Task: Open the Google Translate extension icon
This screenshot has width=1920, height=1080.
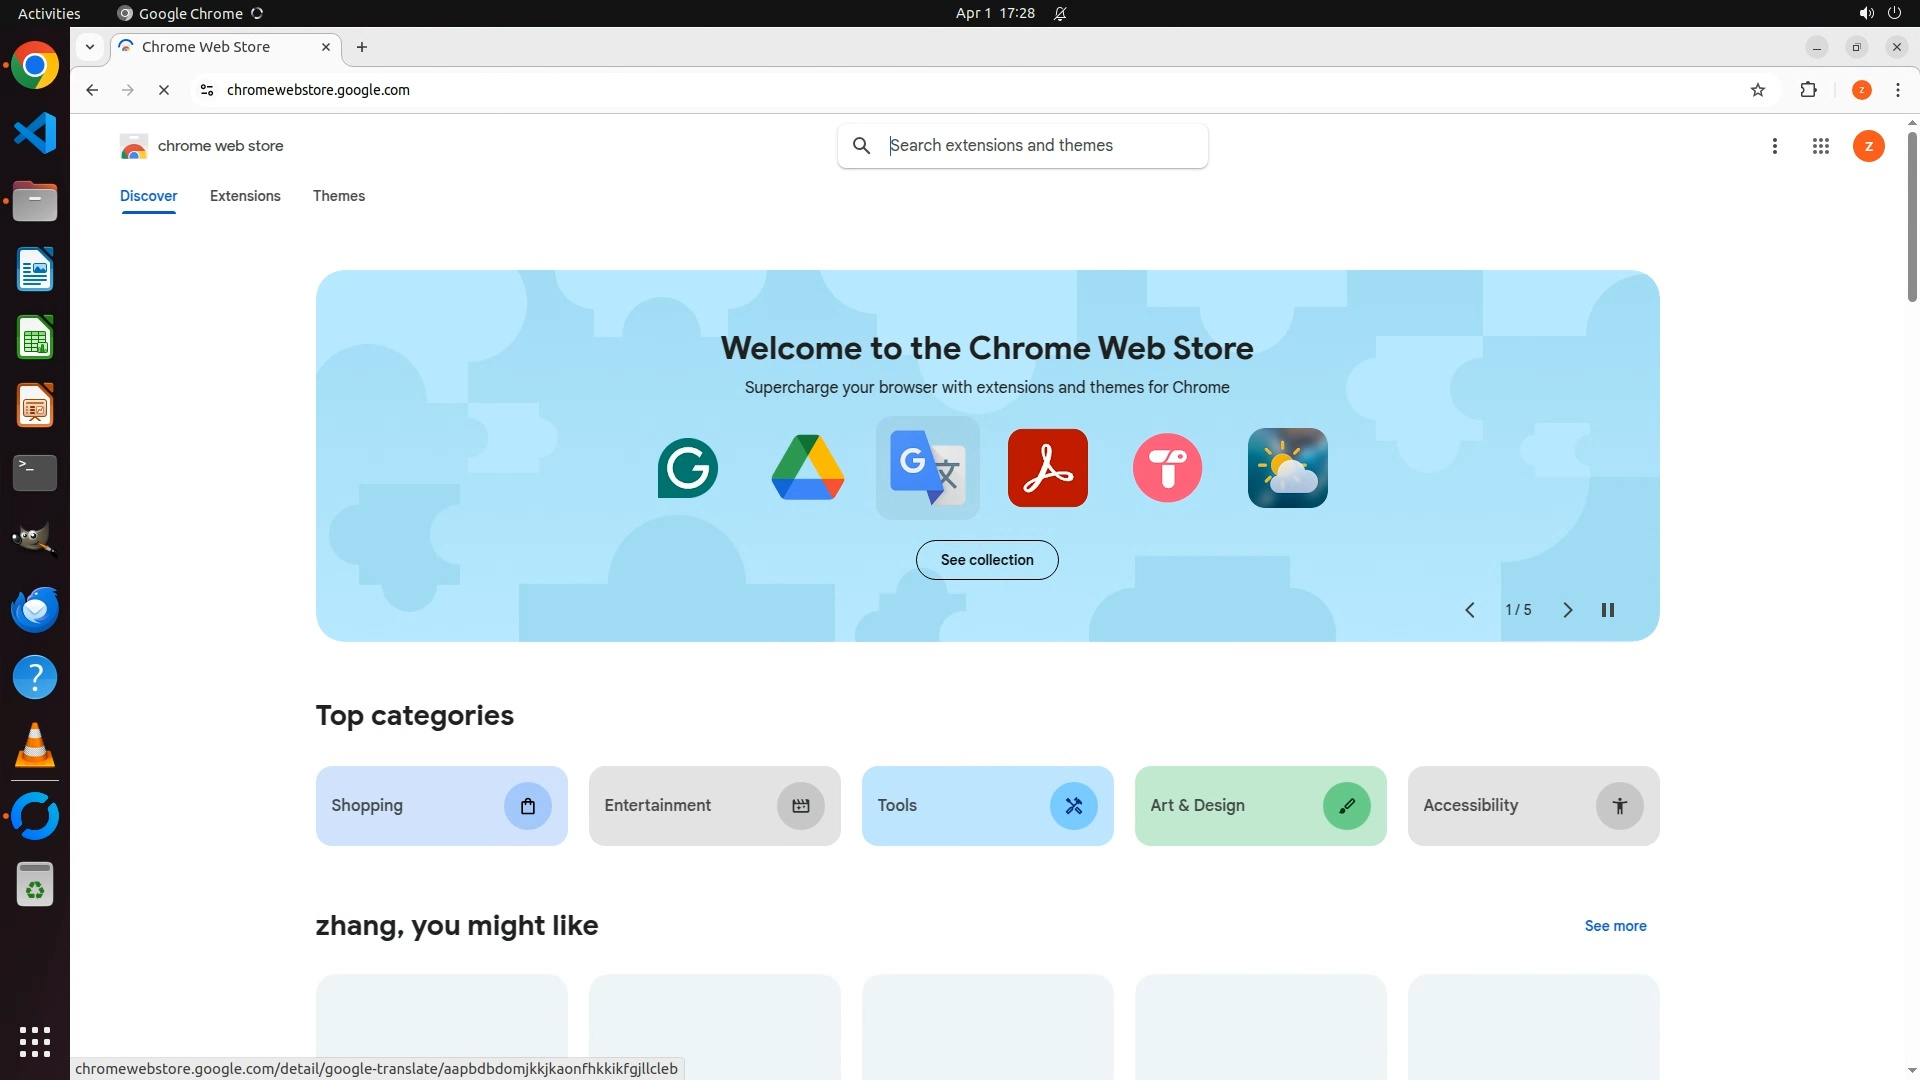Action: pyautogui.click(x=928, y=468)
